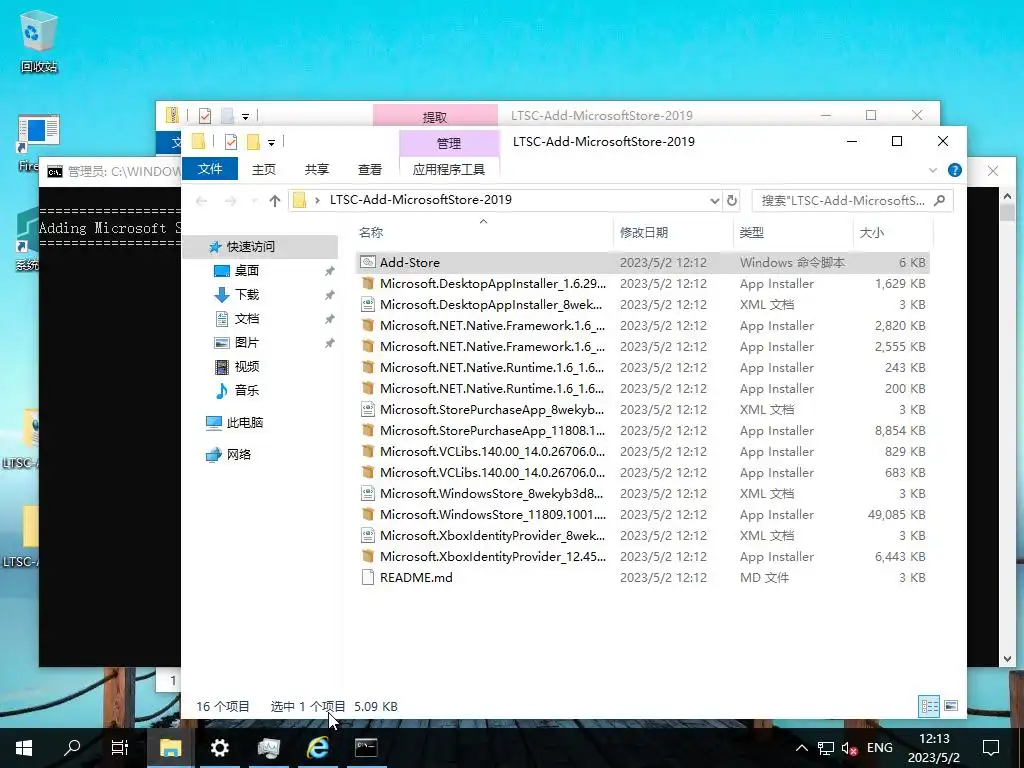
Task: Open taskbar search
Action: [72, 748]
